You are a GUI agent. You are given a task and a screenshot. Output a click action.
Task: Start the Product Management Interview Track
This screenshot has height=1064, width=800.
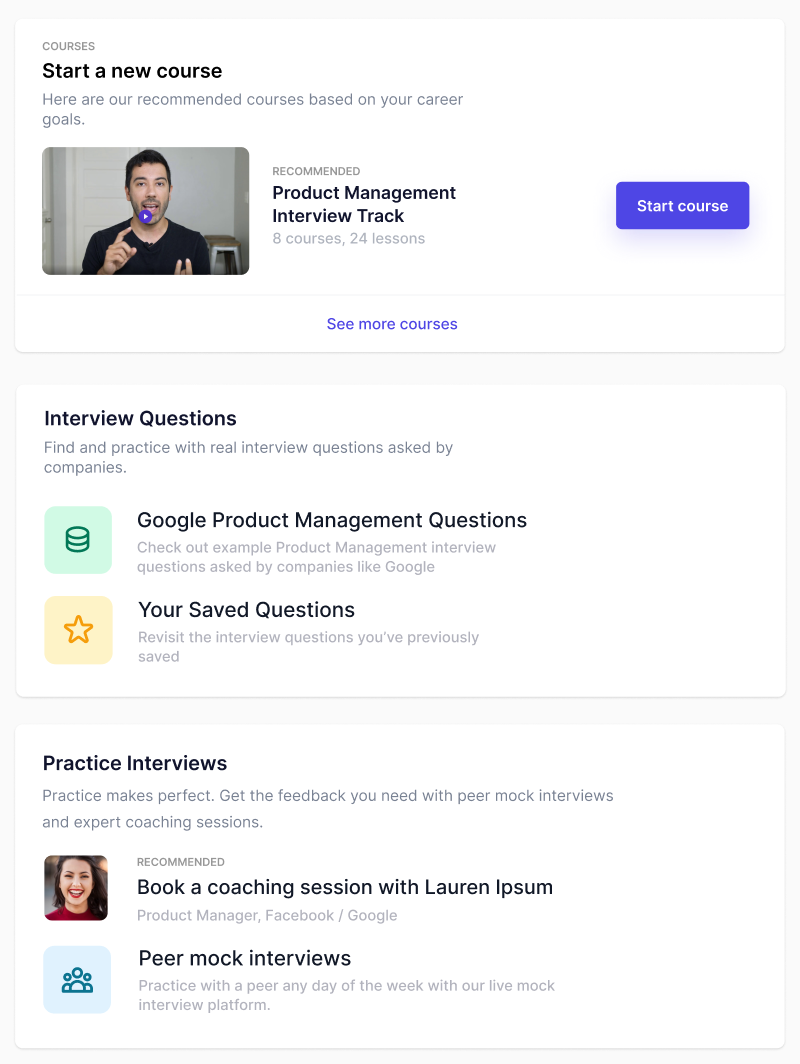click(682, 206)
